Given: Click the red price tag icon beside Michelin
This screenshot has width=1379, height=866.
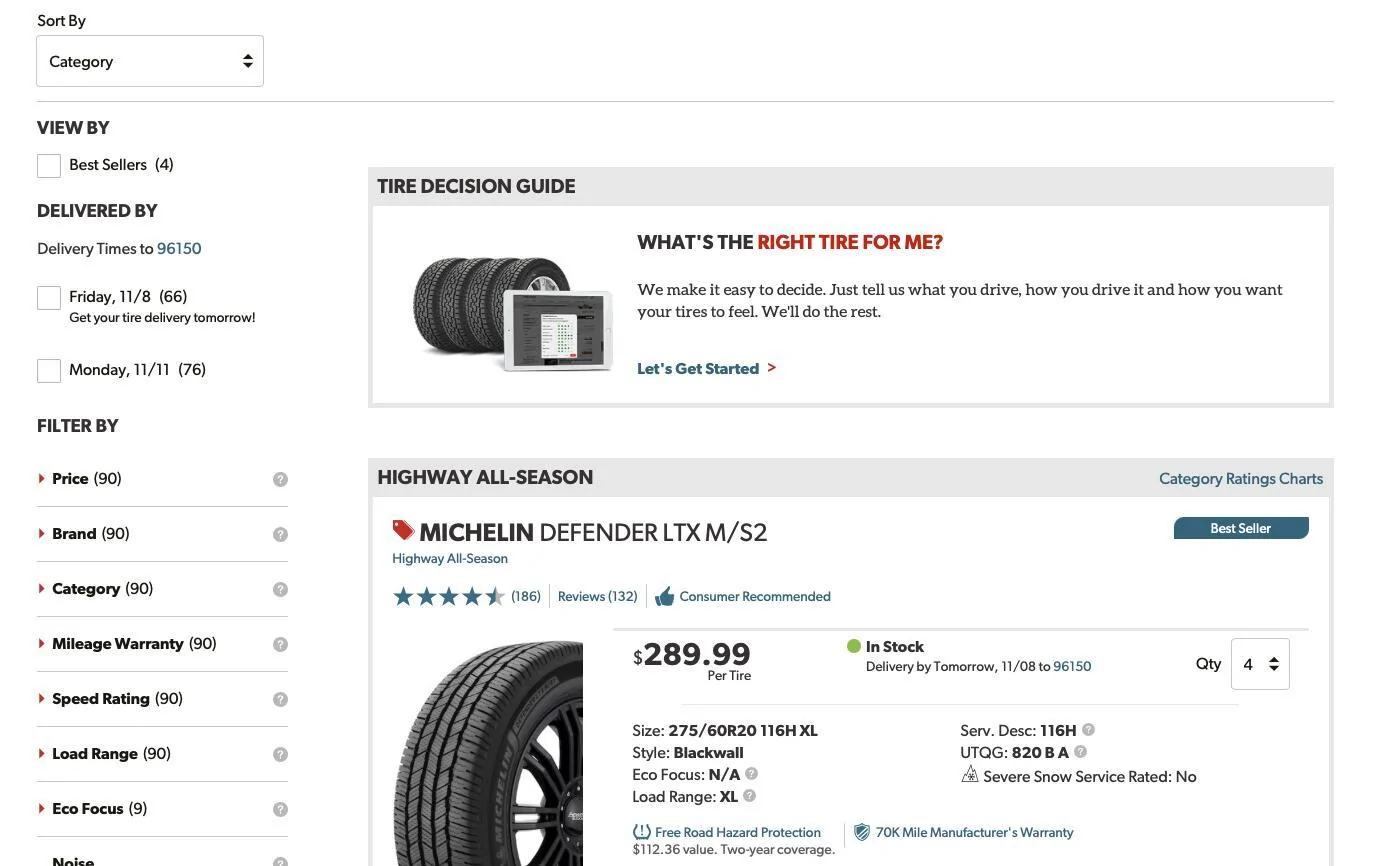Looking at the screenshot, I should tap(403, 530).
